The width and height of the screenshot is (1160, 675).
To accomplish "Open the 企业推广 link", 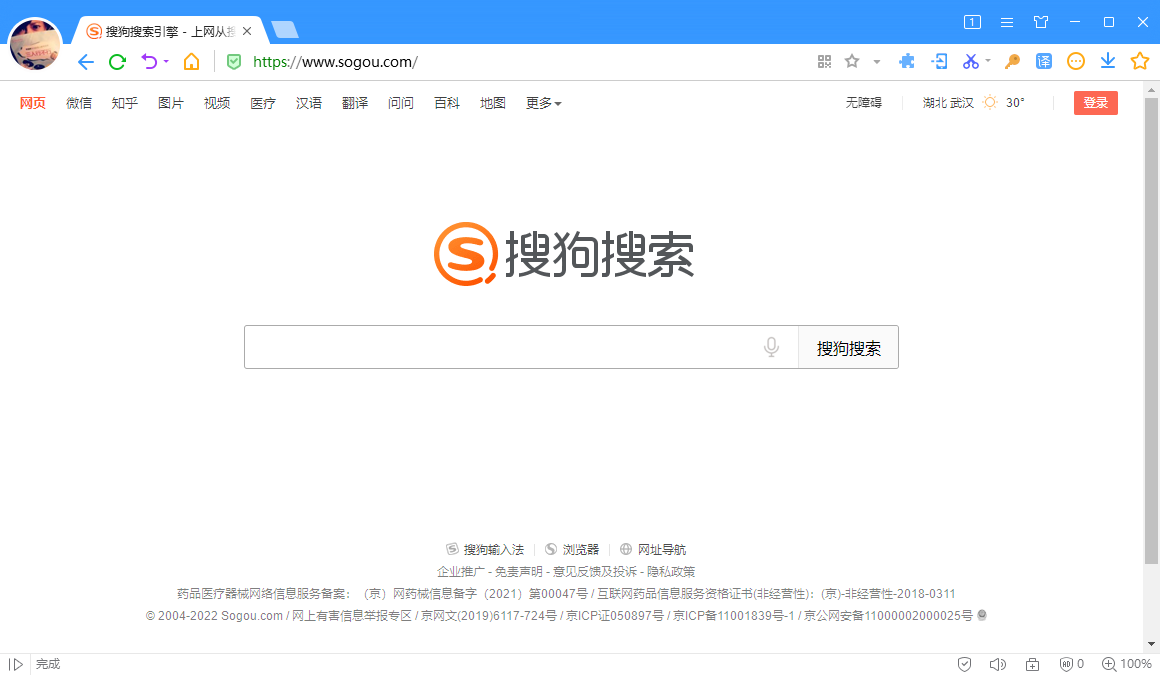I will 461,571.
